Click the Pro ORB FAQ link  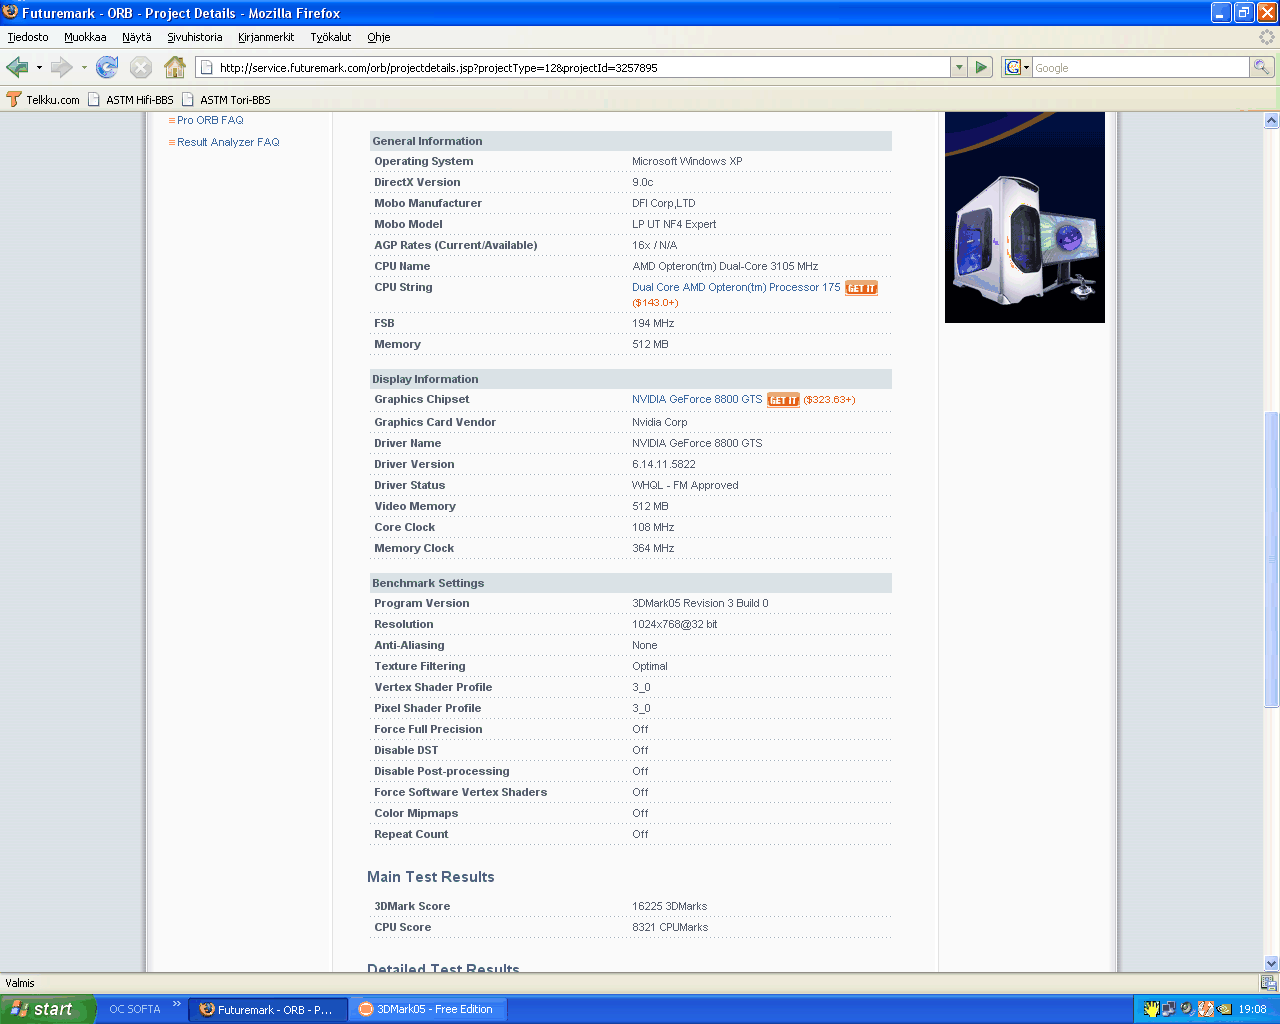click(x=210, y=120)
